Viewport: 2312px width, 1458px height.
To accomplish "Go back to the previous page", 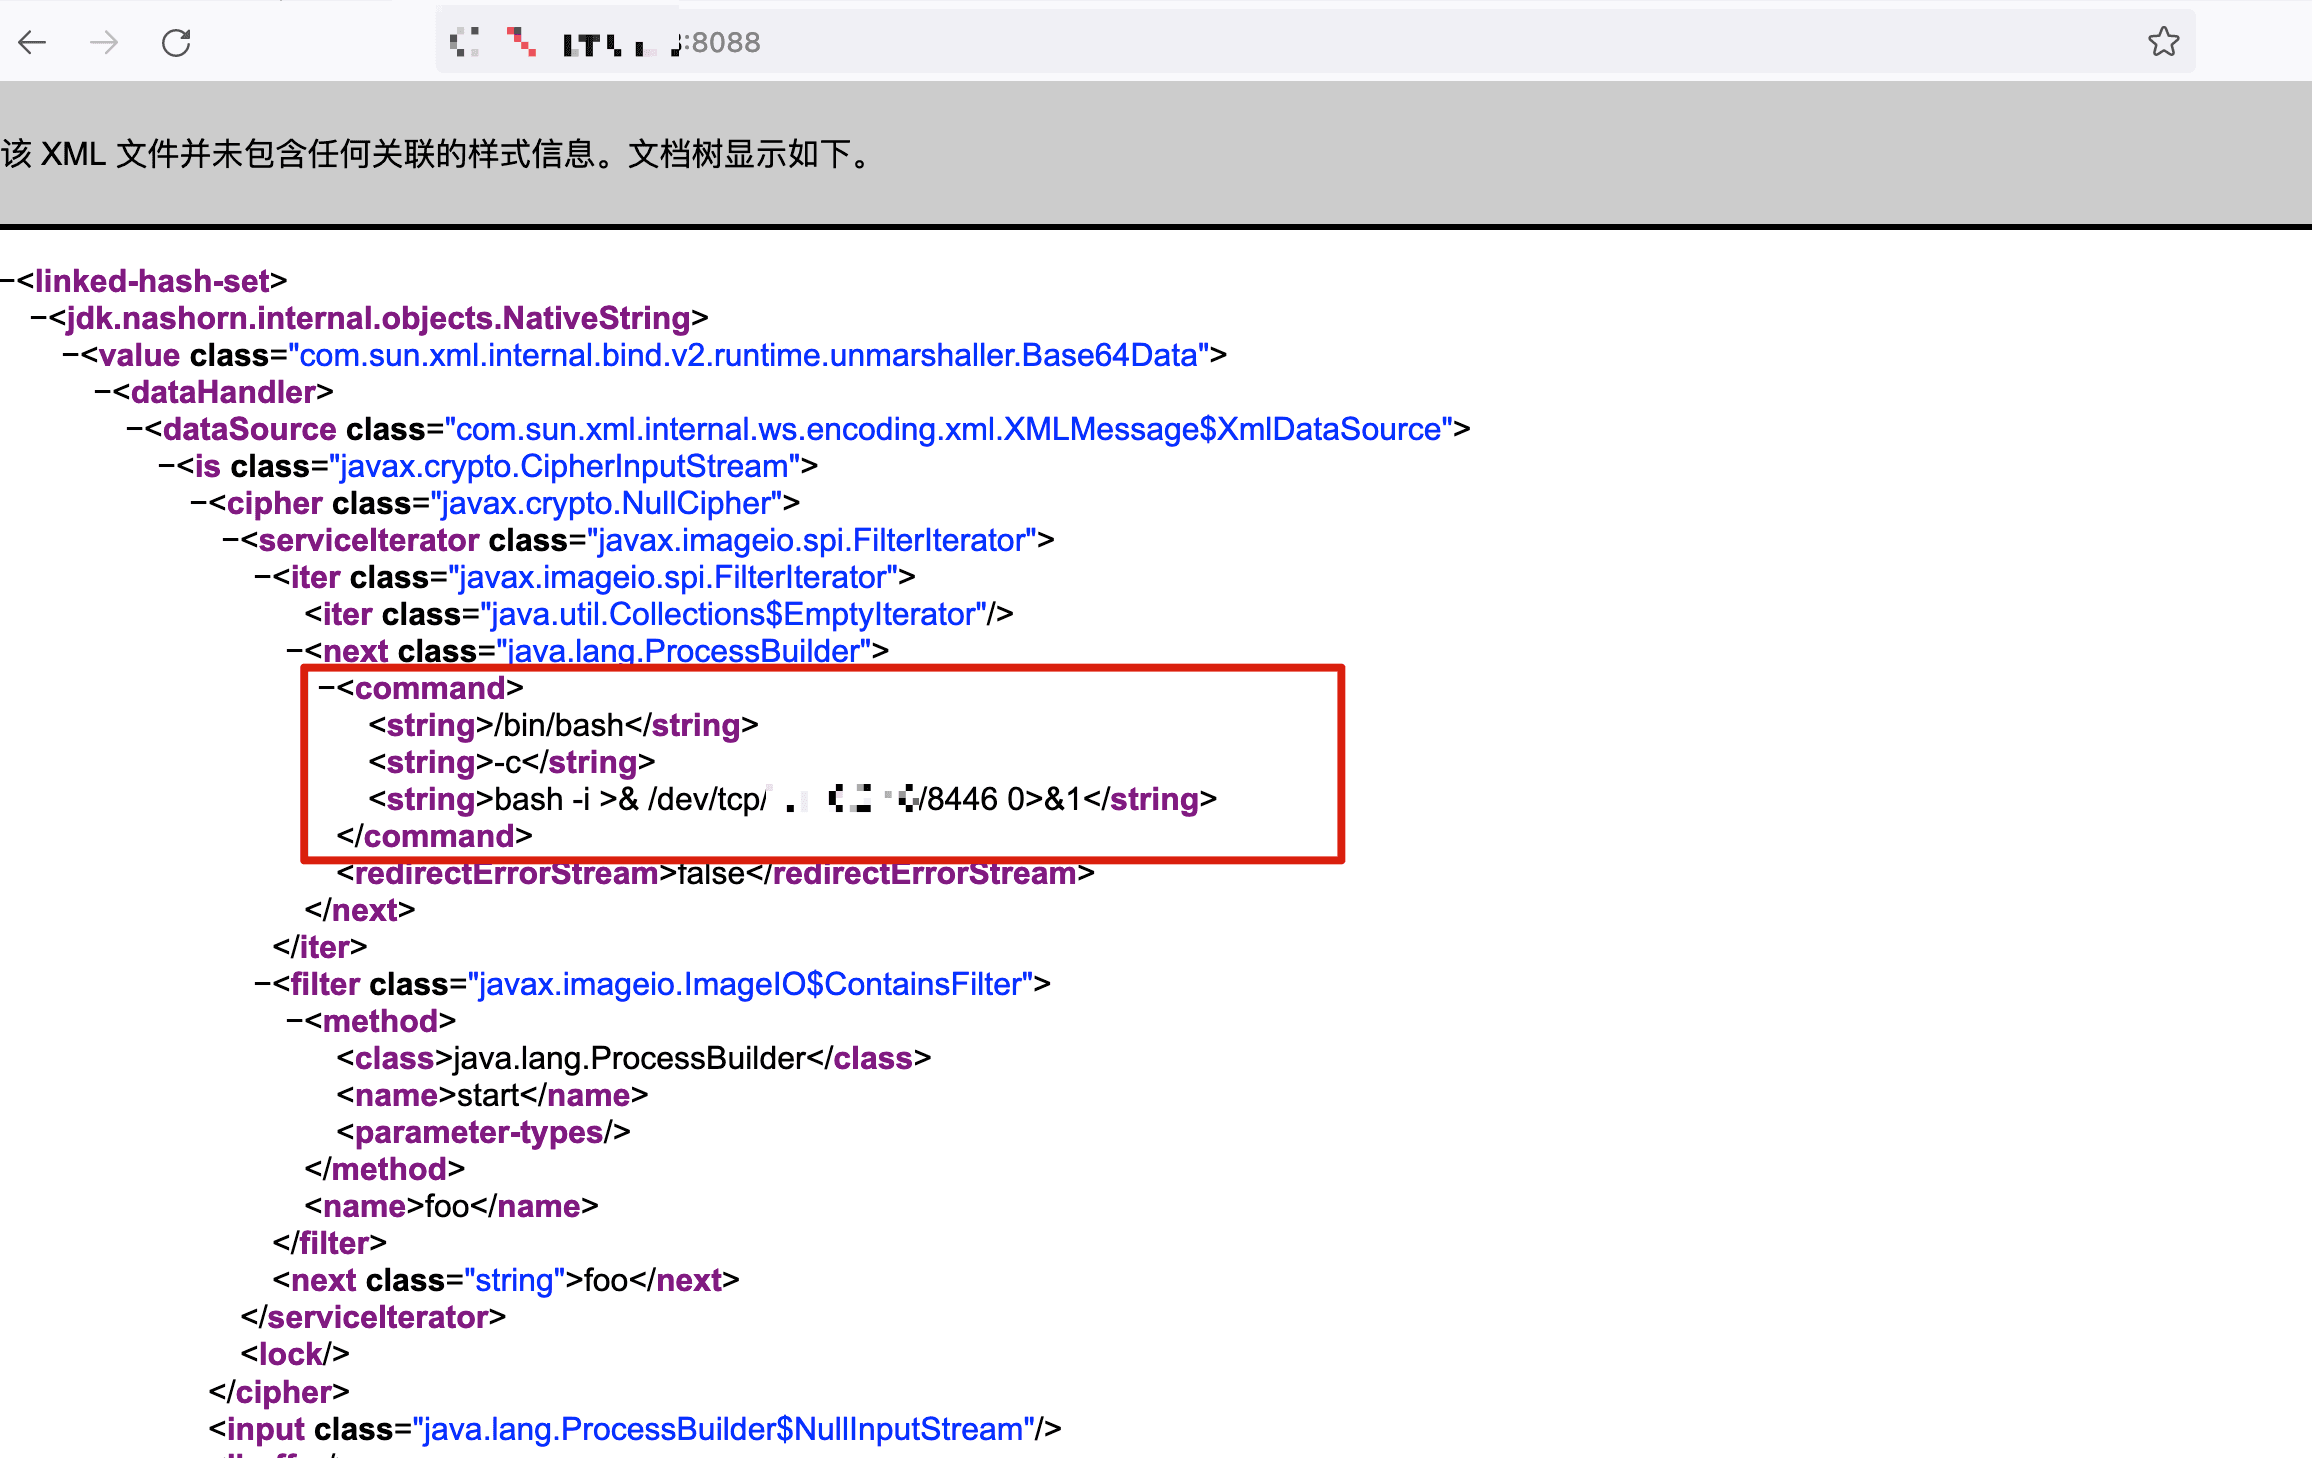I will point(33,42).
